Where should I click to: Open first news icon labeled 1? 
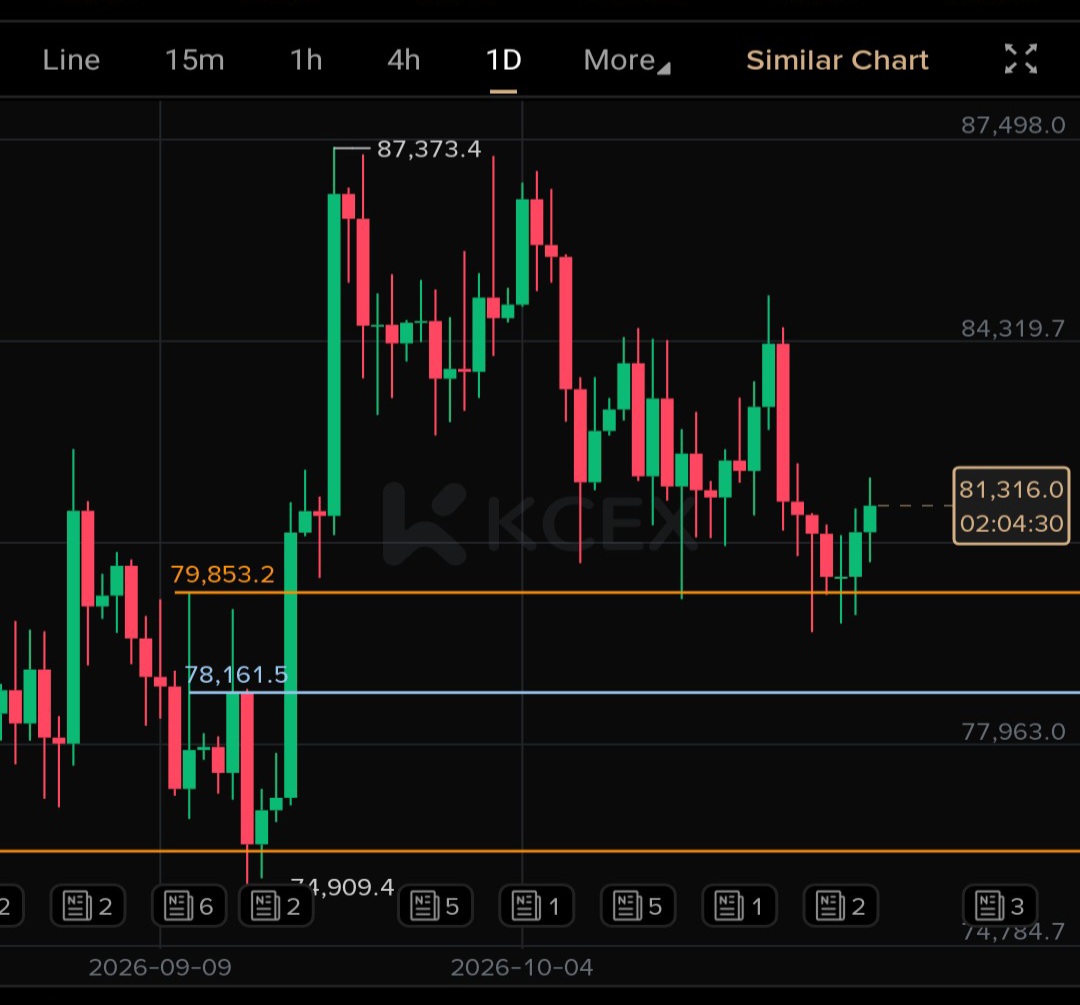pos(537,905)
